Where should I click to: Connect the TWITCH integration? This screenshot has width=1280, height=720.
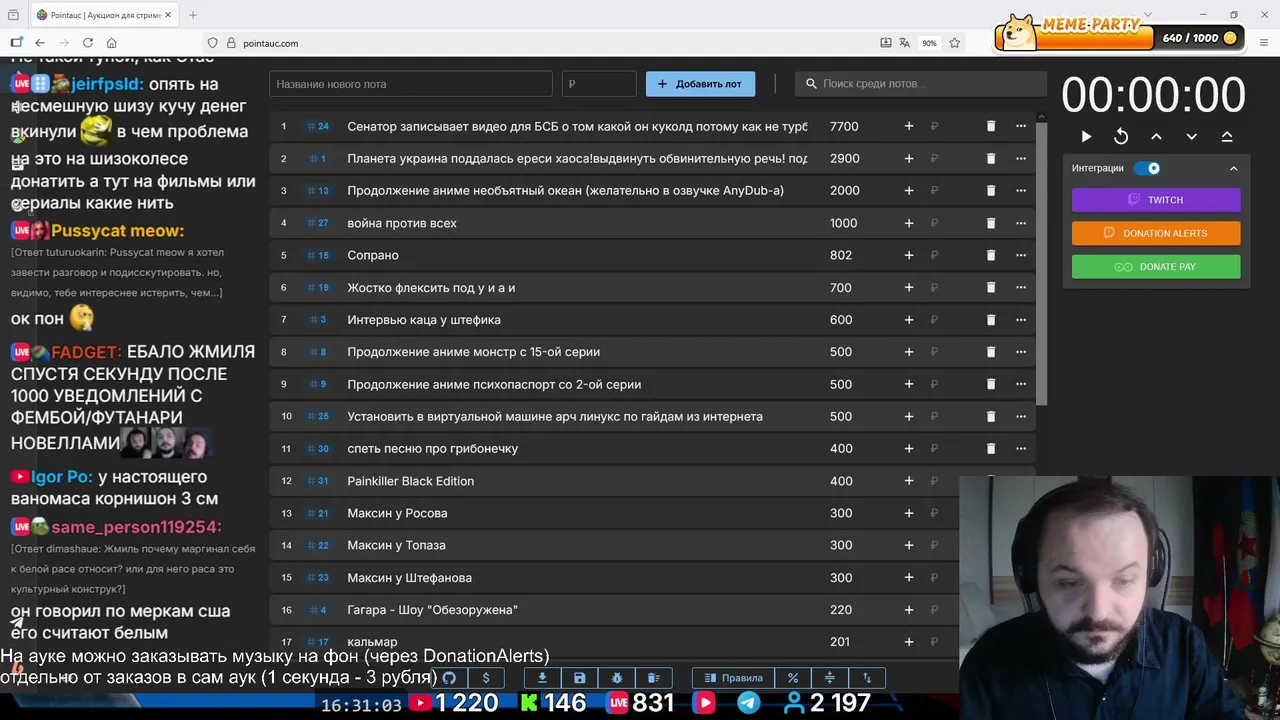[1156, 200]
